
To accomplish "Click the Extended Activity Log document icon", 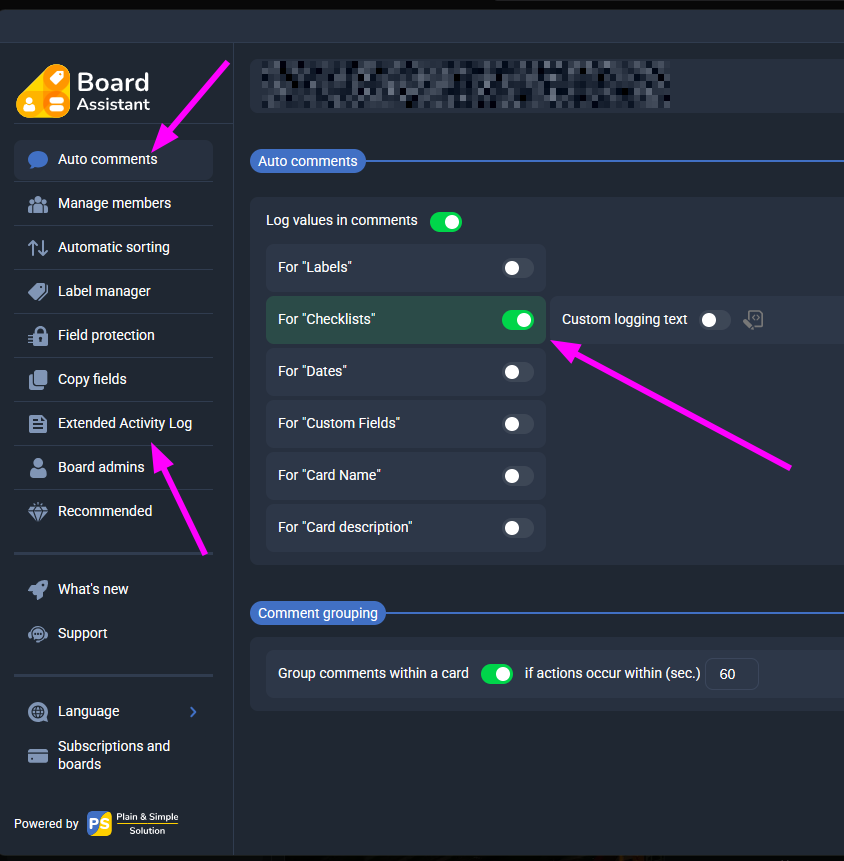I will click(x=38, y=423).
